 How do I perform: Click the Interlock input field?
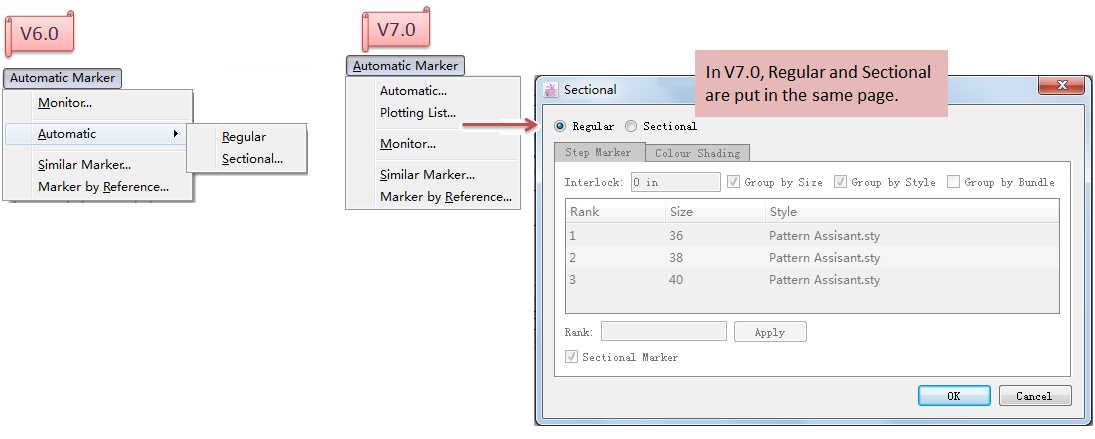[675, 182]
